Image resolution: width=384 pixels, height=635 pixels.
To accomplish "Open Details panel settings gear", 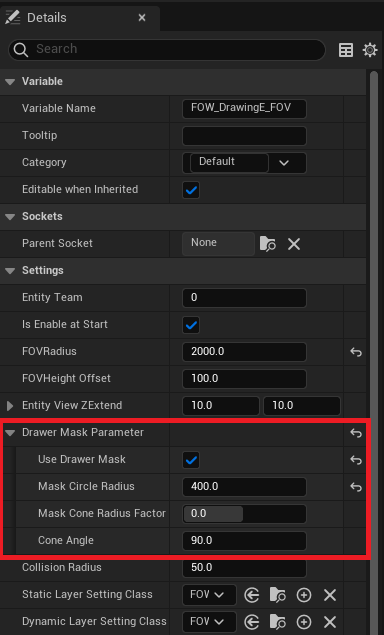I will 370,50.
